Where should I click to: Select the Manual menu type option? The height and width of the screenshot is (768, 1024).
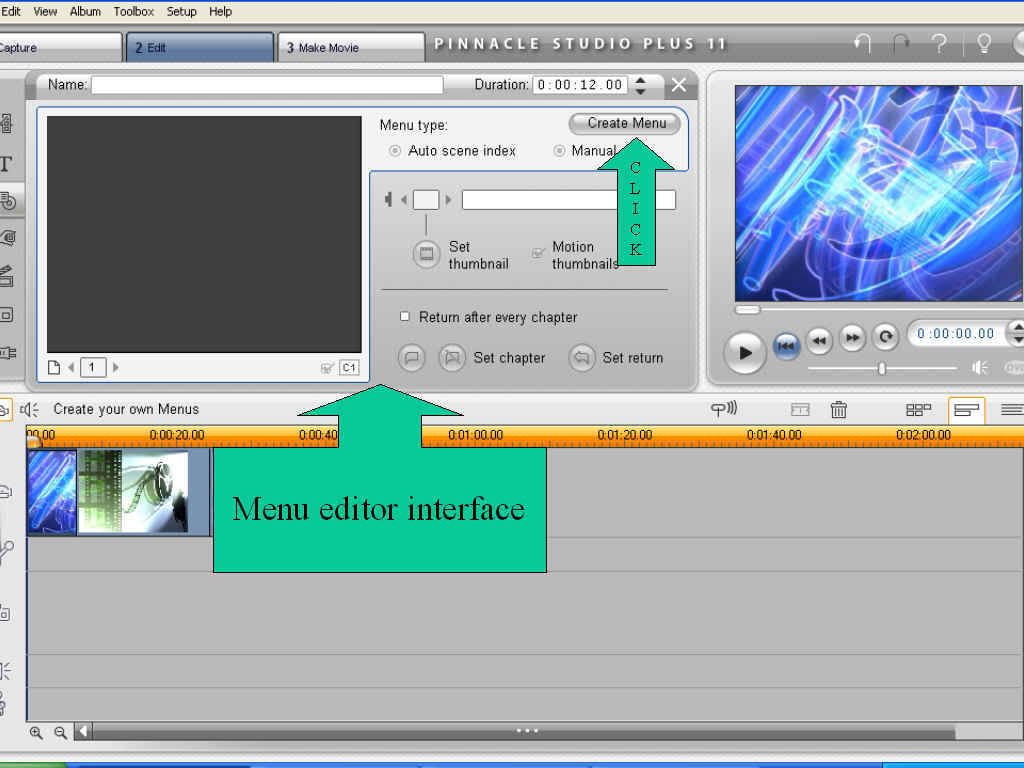point(559,151)
